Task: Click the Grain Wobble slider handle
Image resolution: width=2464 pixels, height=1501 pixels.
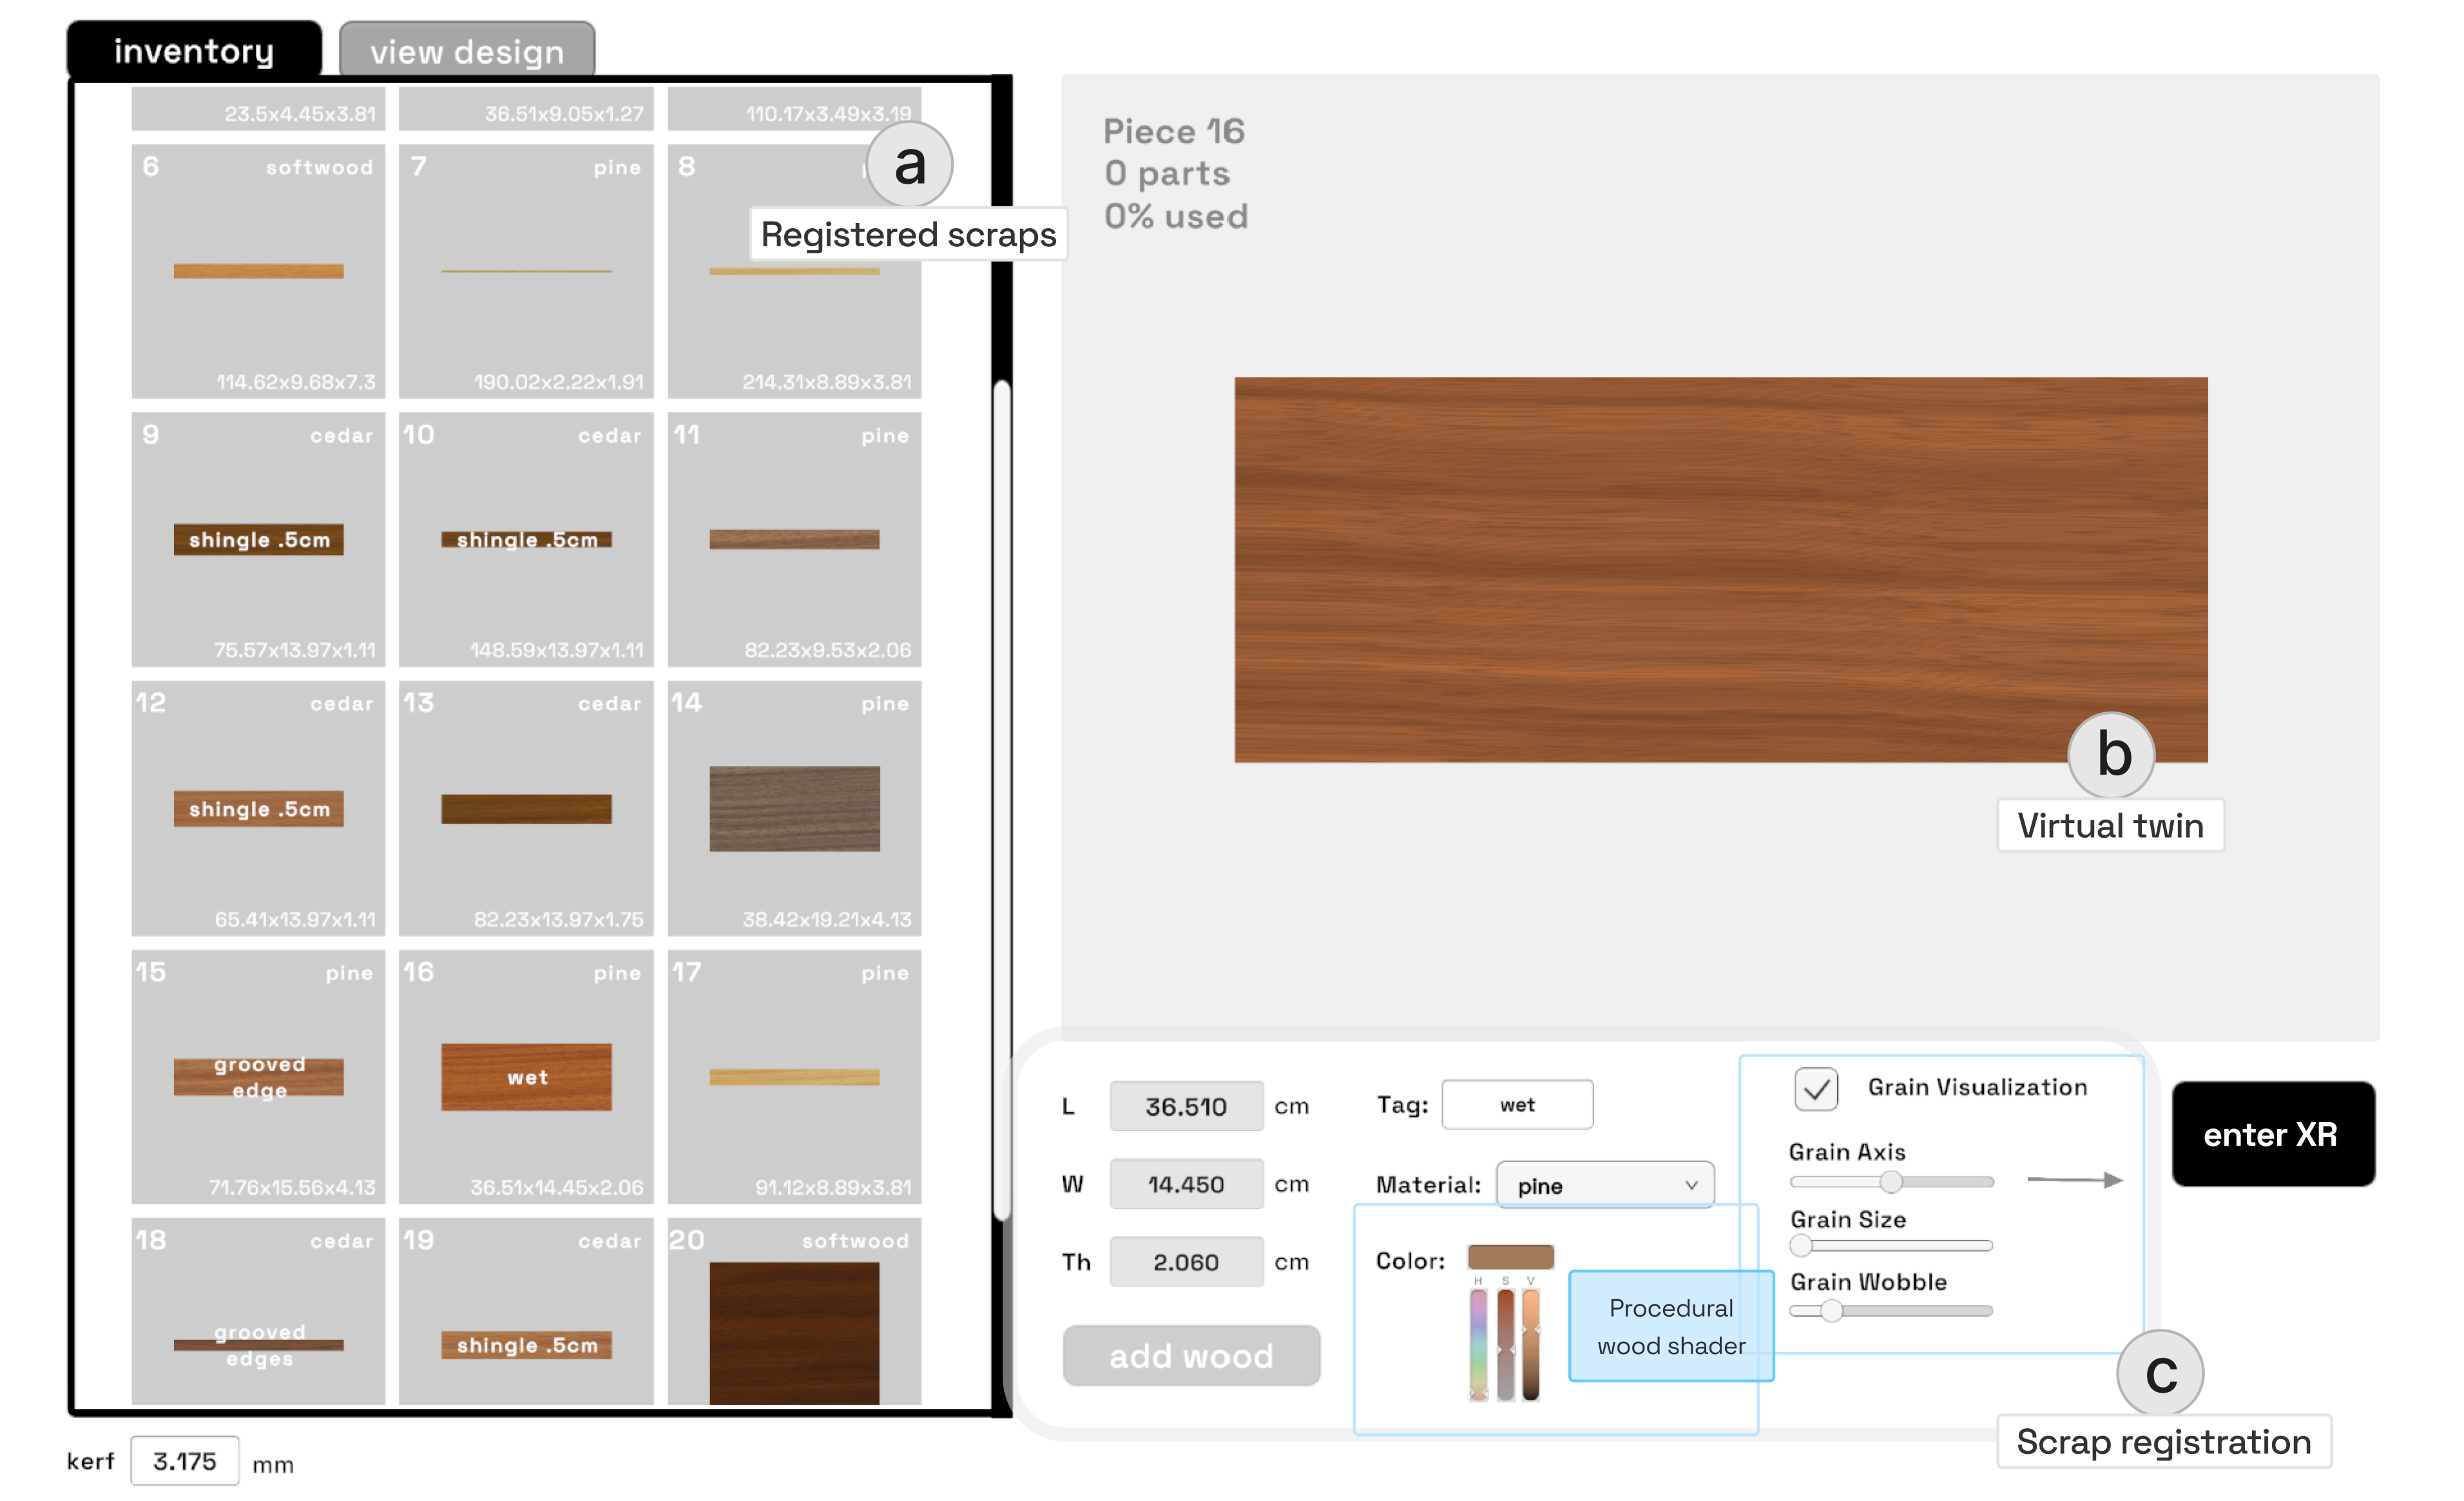Action: [1831, 1310]
